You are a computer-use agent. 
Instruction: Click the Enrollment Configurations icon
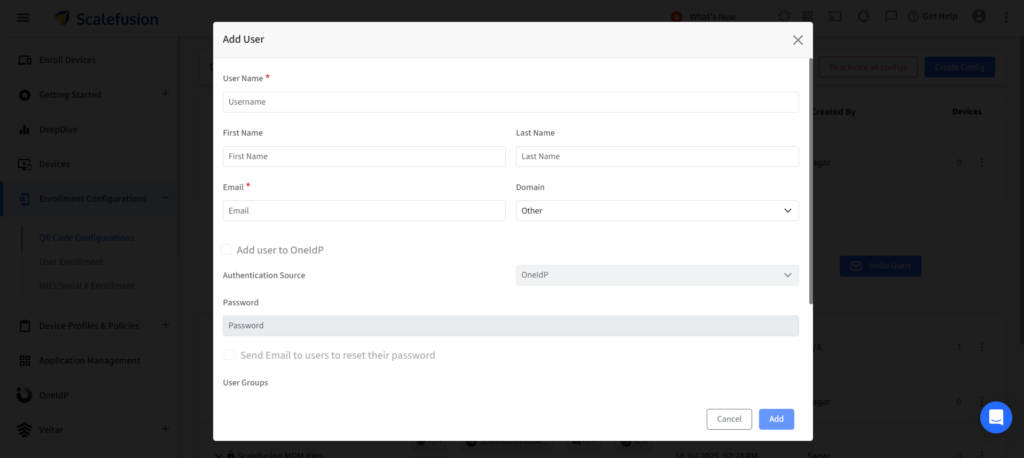(24, 199)
